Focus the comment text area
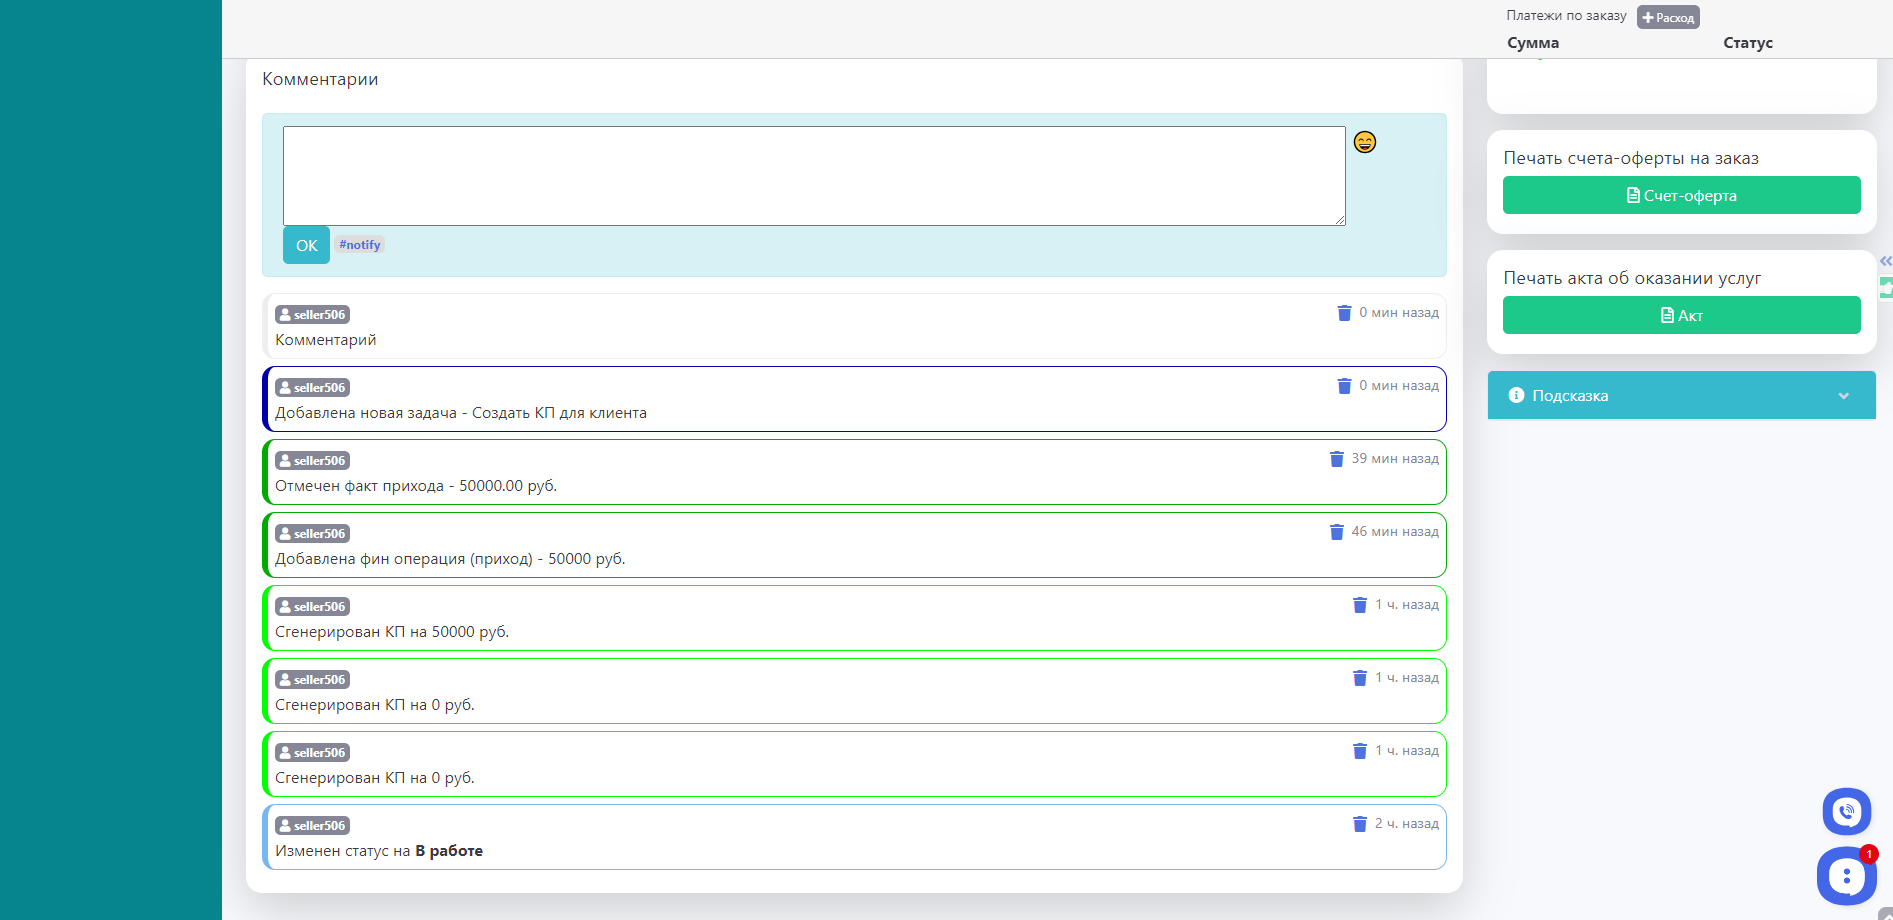Image resolution: width=1893 pixels, height=920 pixels. (x=813, y=175)
